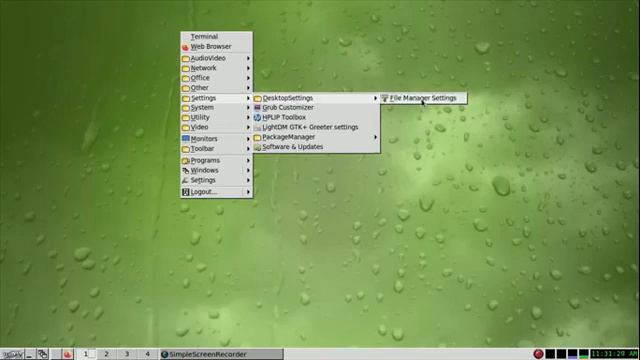Screen dimensions: 640x360
Task: Expand the AudioVideo submenu arrow
Action: pos(248,58)
